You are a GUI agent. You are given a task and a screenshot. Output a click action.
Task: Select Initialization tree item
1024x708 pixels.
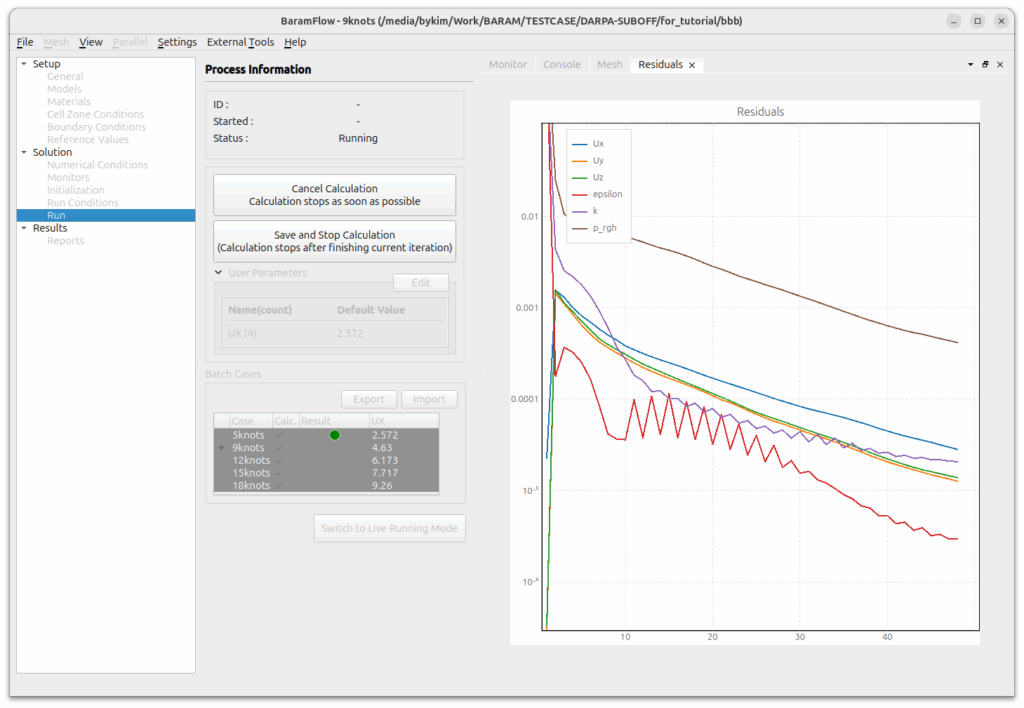pos(75,190)
